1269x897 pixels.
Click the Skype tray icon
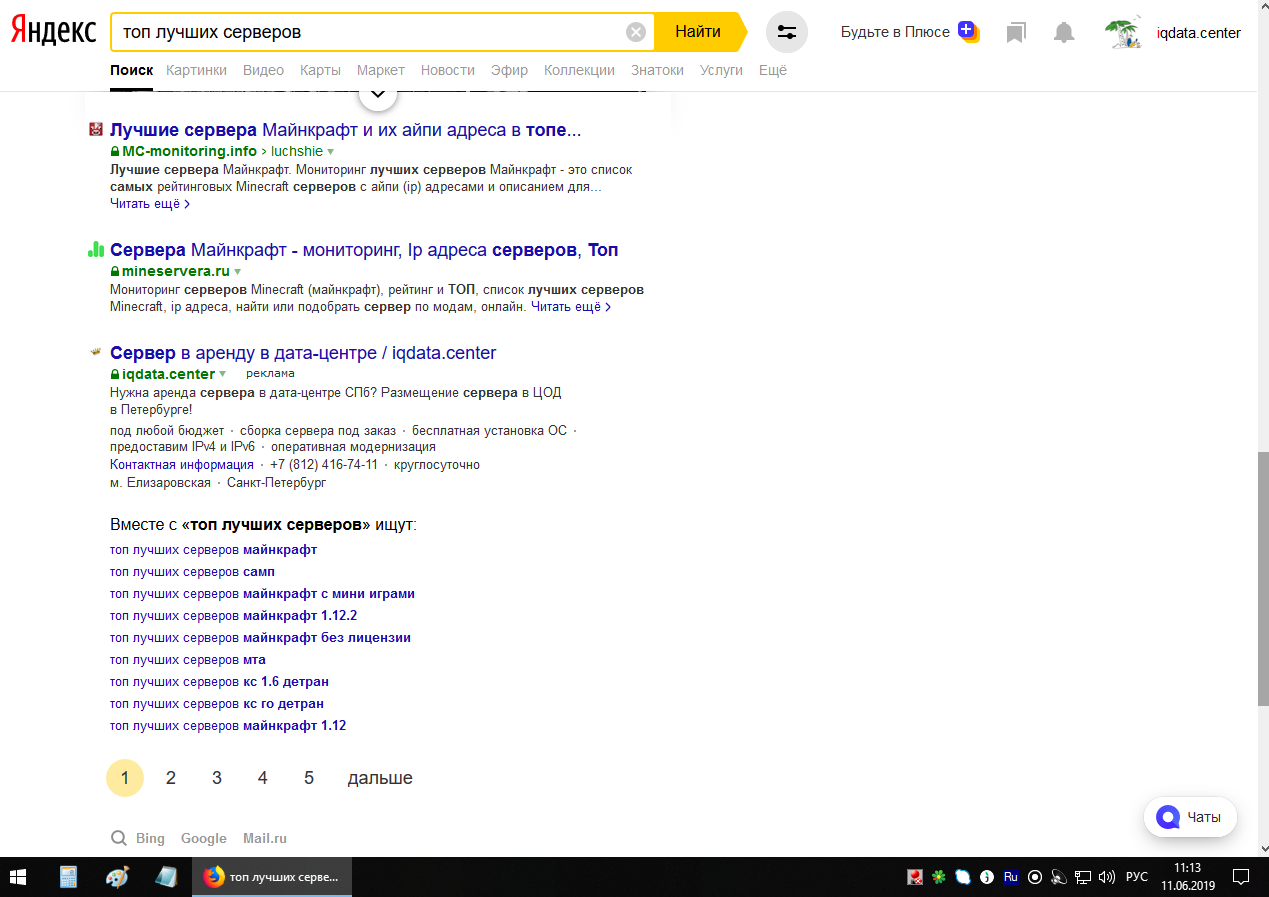962,877
